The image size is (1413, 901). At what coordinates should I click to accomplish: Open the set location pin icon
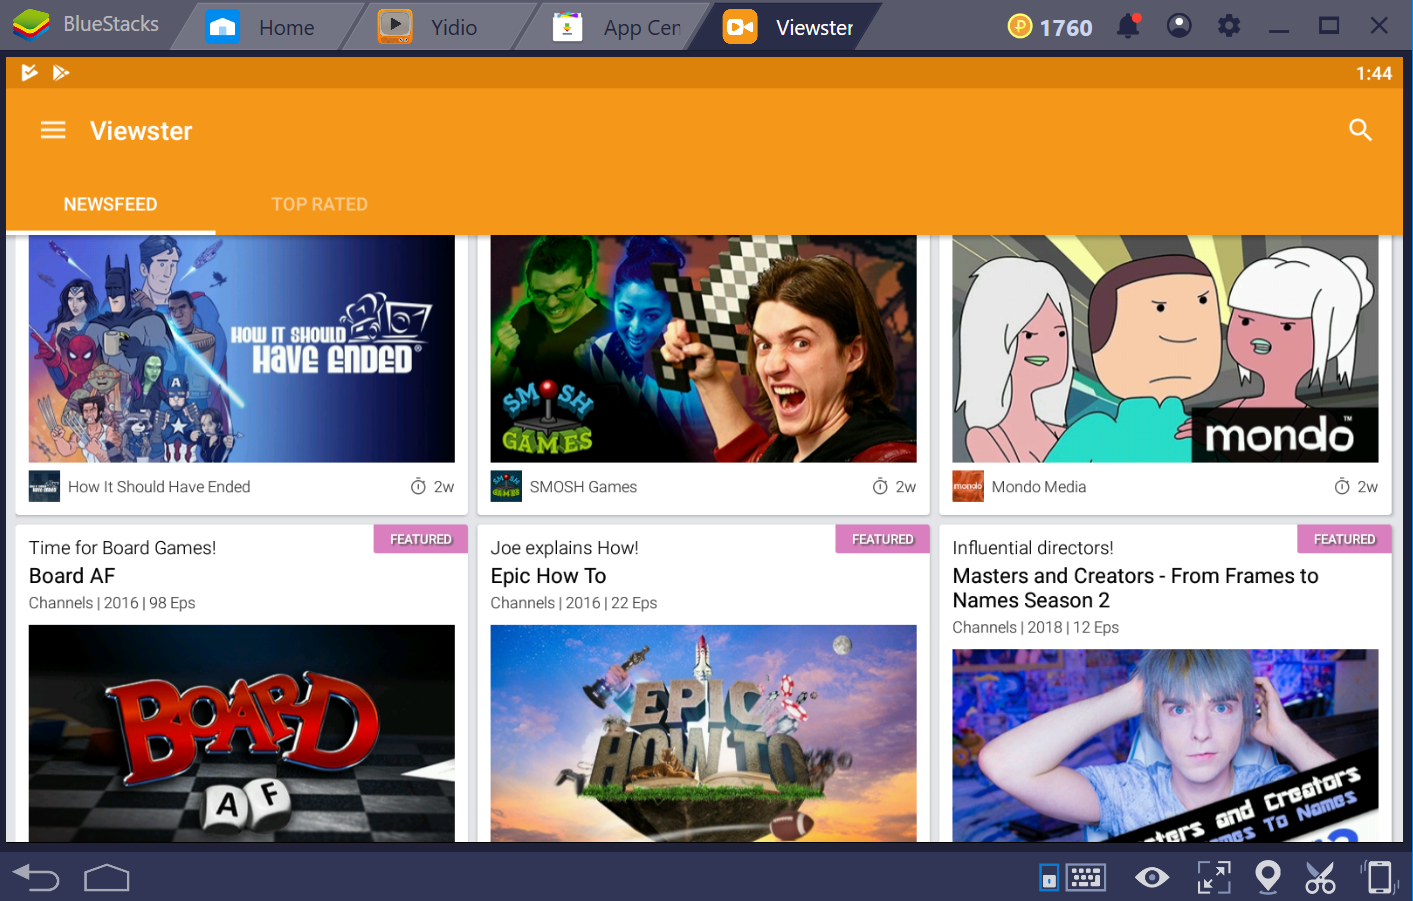(1267, 878)
